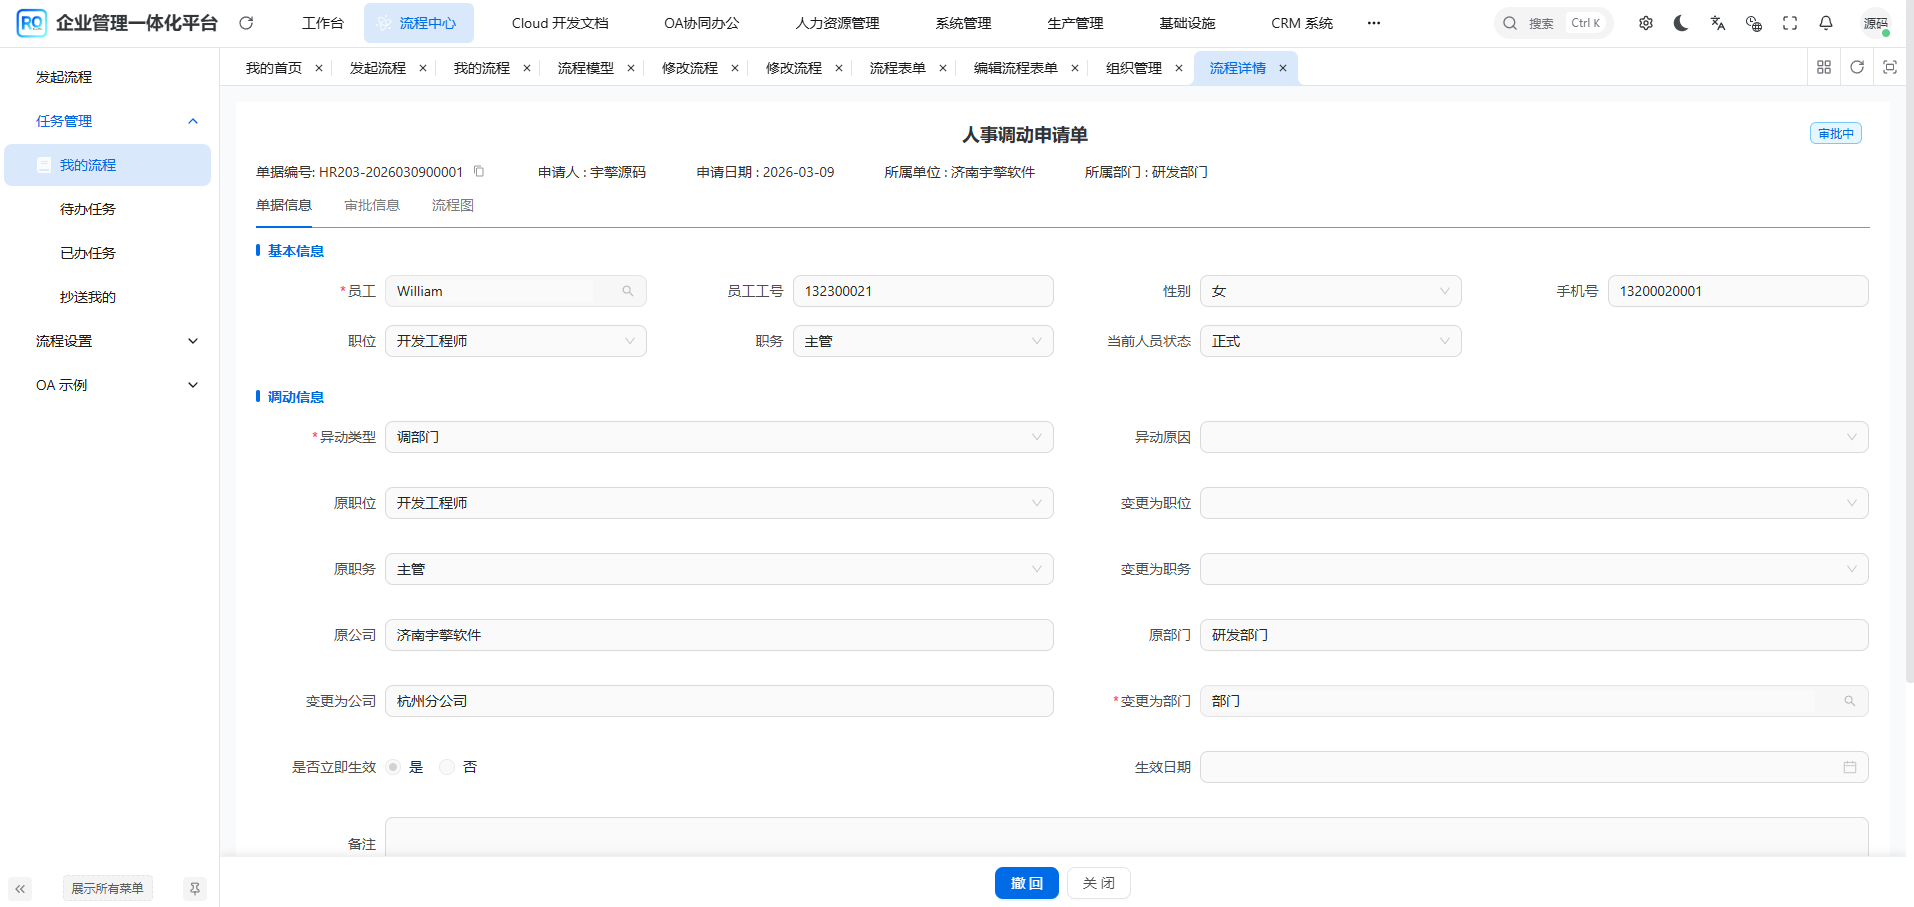The image size is (1914, 907).
Task: Click the 撤回 button
Action: pos(1026,883)
